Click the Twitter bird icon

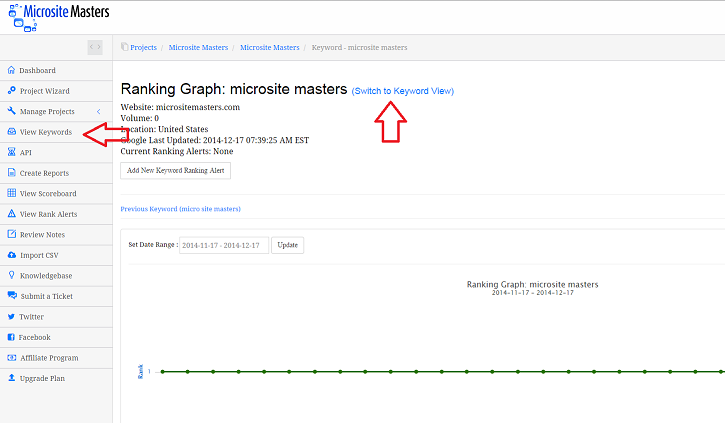(x=11, y=317)
